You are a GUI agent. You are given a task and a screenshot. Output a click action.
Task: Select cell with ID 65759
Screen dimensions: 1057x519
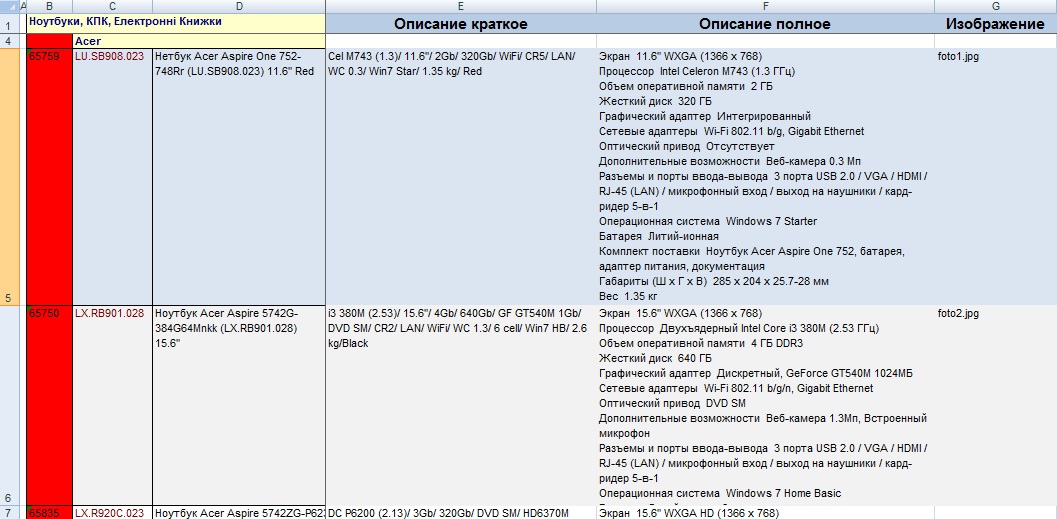pos(49,177)
